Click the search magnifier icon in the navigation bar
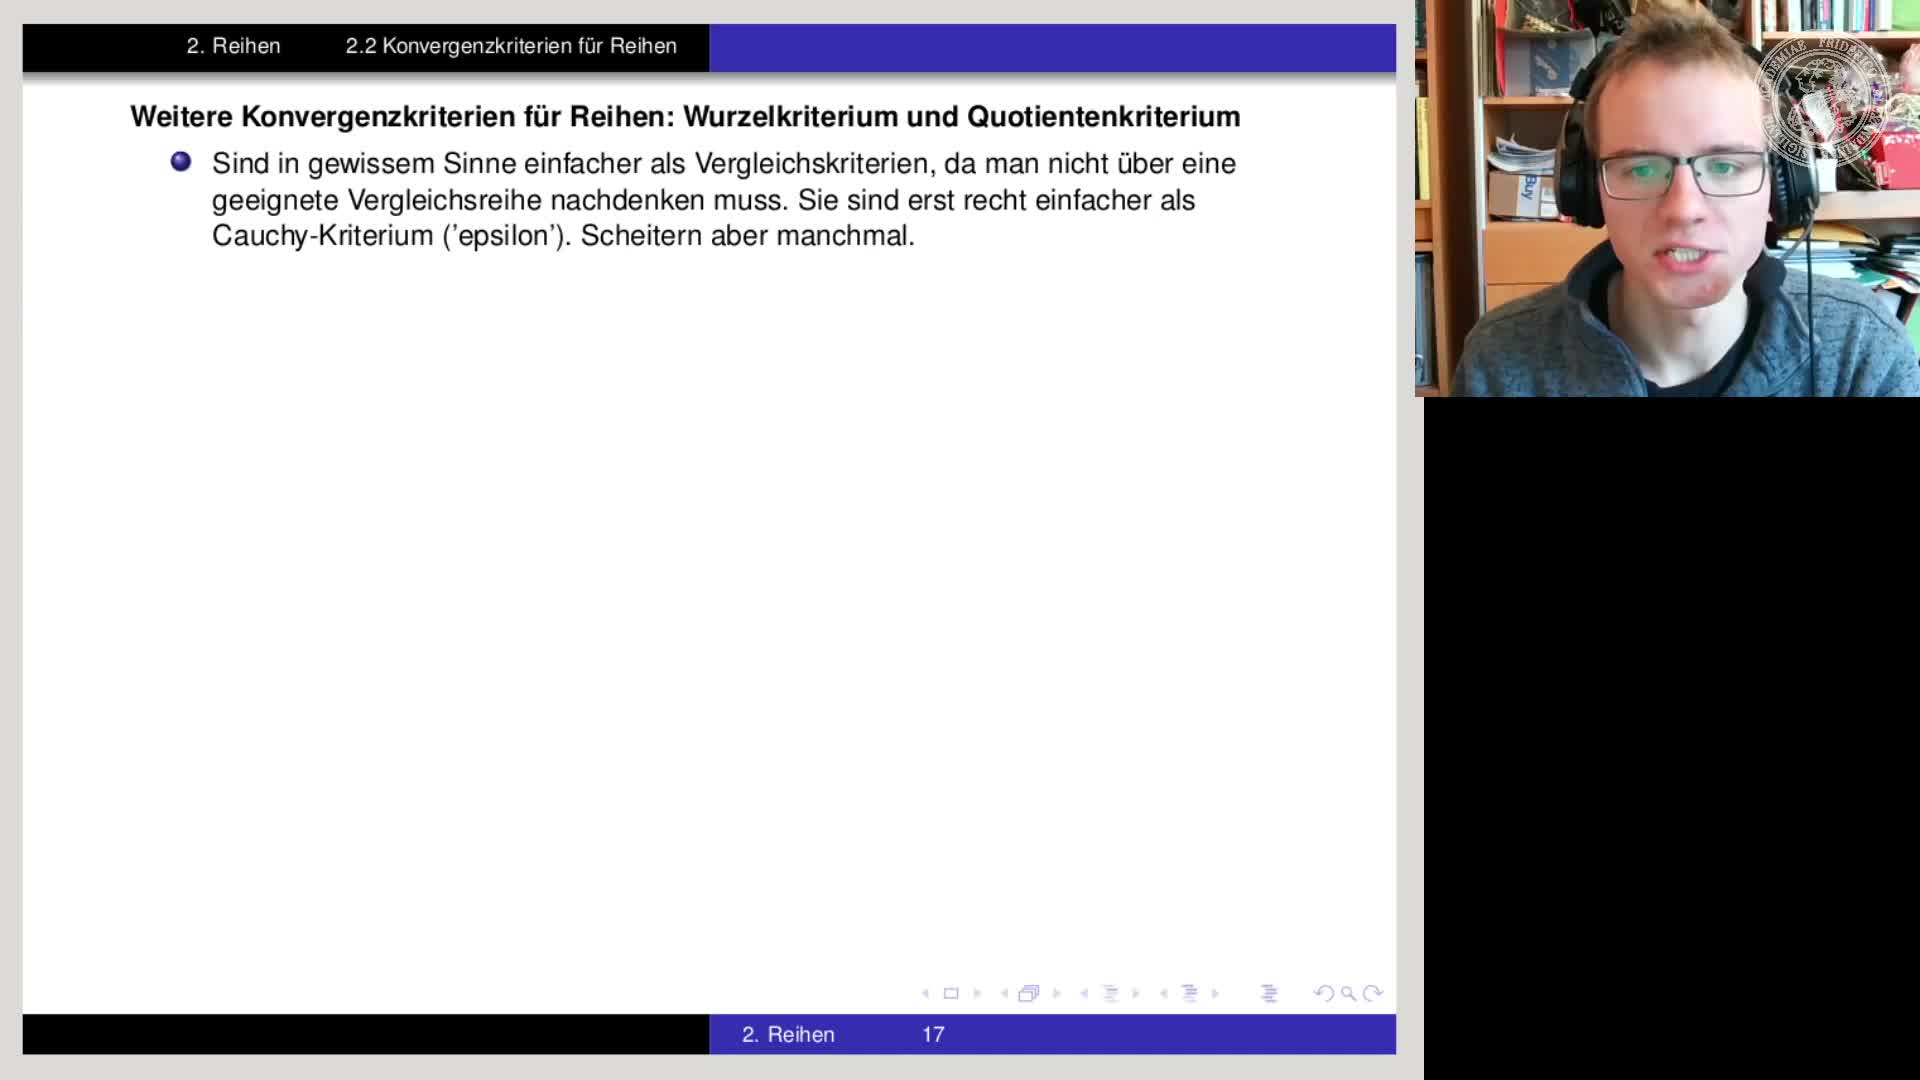This screenshot has width=1920, height=1080. 1348,993
